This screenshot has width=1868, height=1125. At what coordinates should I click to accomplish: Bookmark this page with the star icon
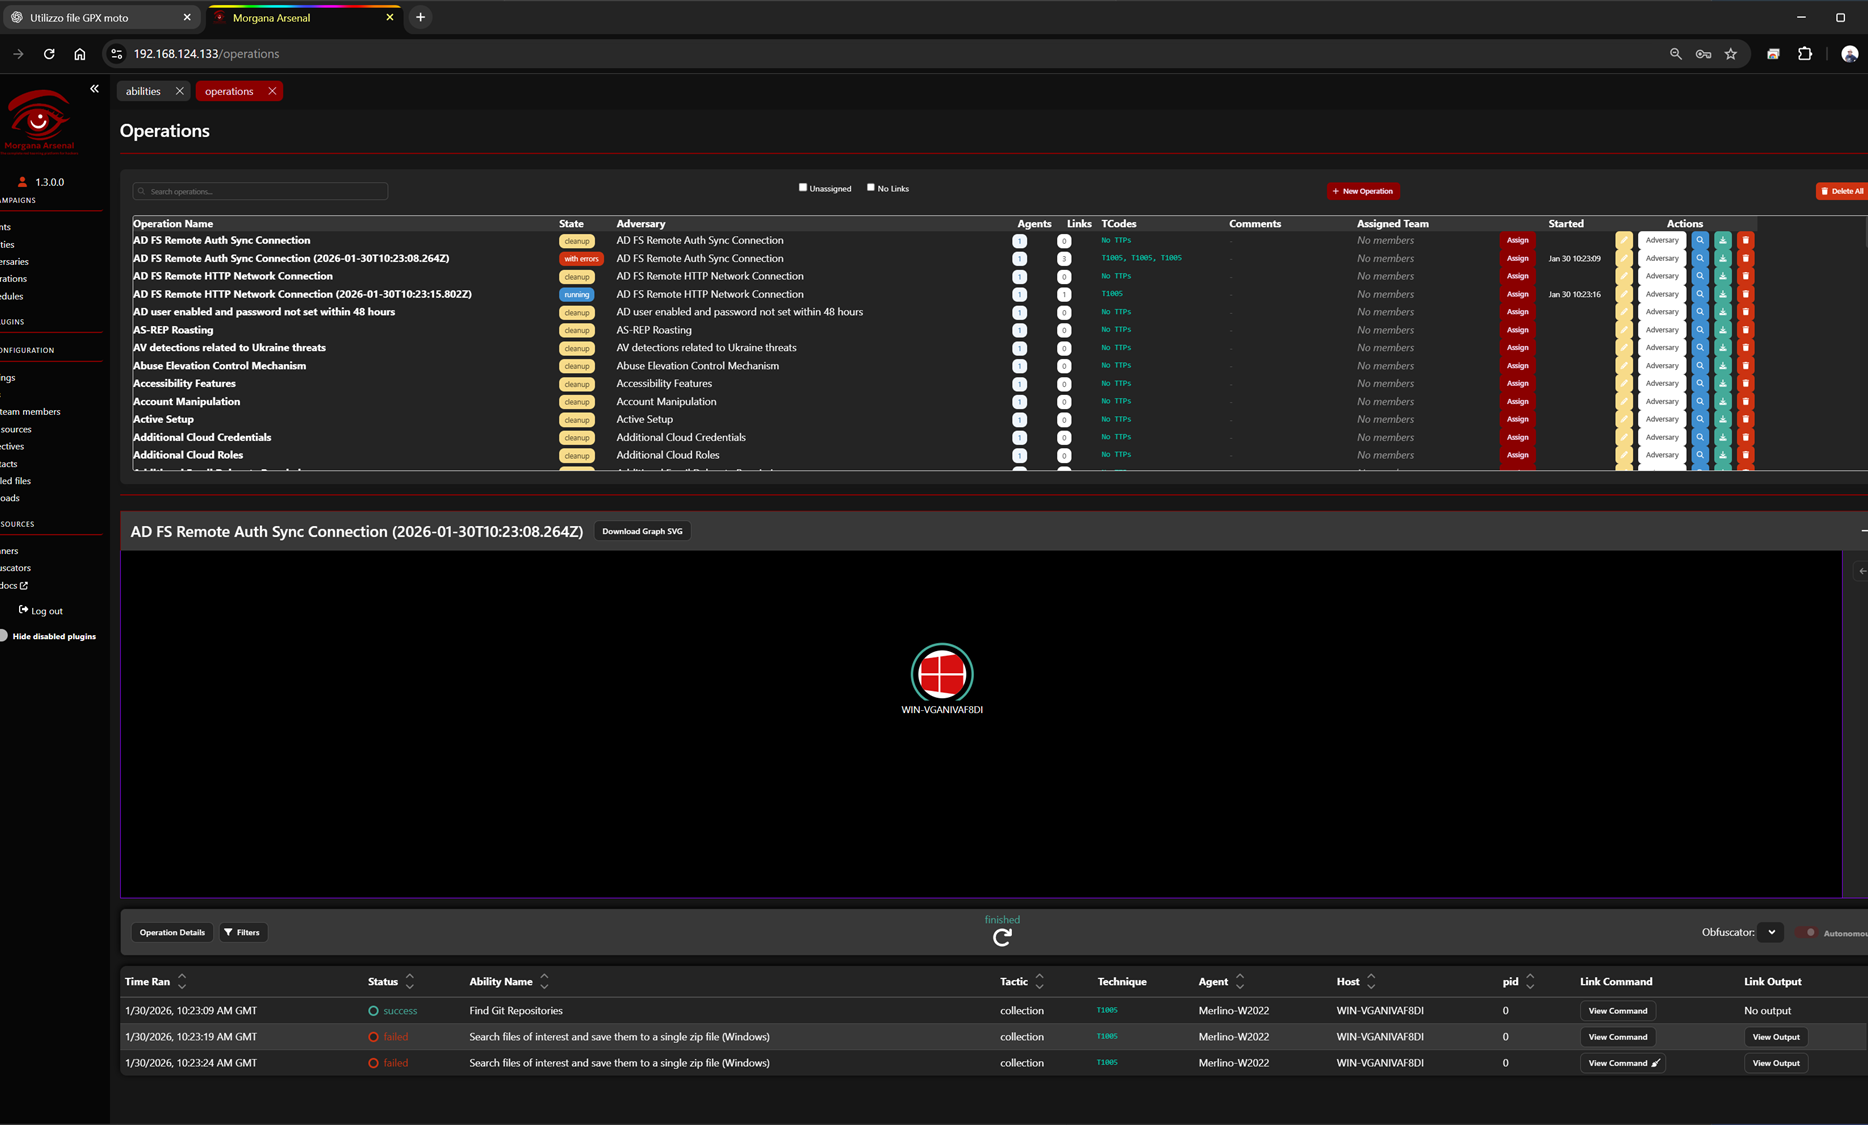coord(1731,54)
